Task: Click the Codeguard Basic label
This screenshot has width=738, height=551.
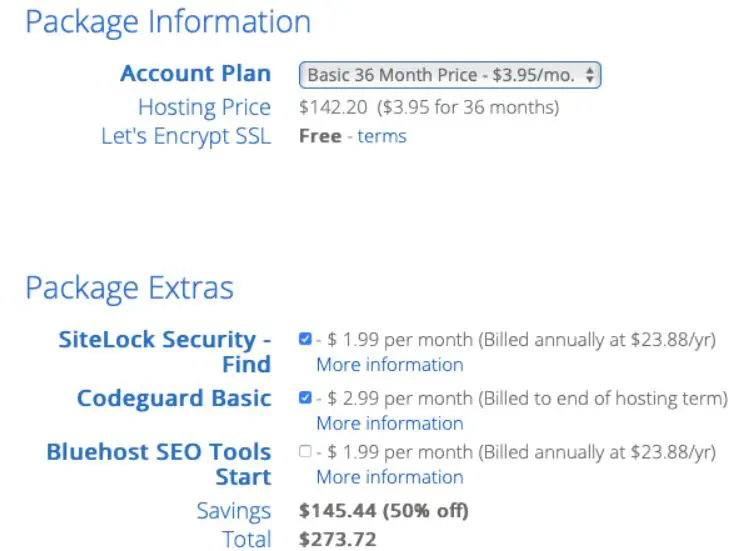Action: click(174, 398)
